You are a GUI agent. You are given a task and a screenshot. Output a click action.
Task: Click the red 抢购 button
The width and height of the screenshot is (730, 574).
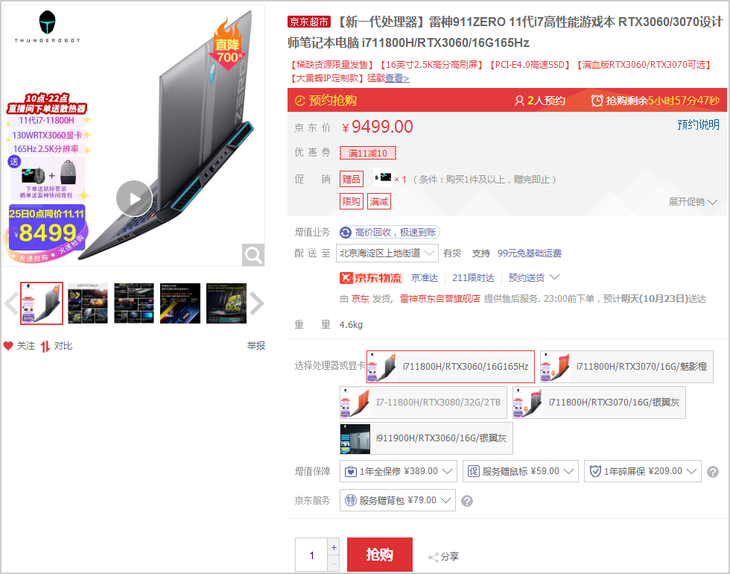[379, 555]
